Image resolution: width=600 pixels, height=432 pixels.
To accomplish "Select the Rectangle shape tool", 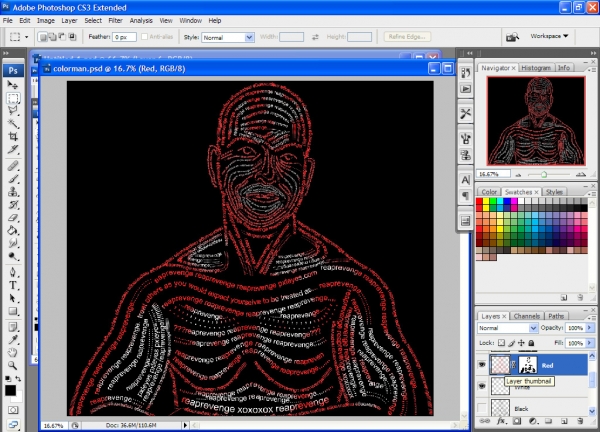I will pos(13,311).
